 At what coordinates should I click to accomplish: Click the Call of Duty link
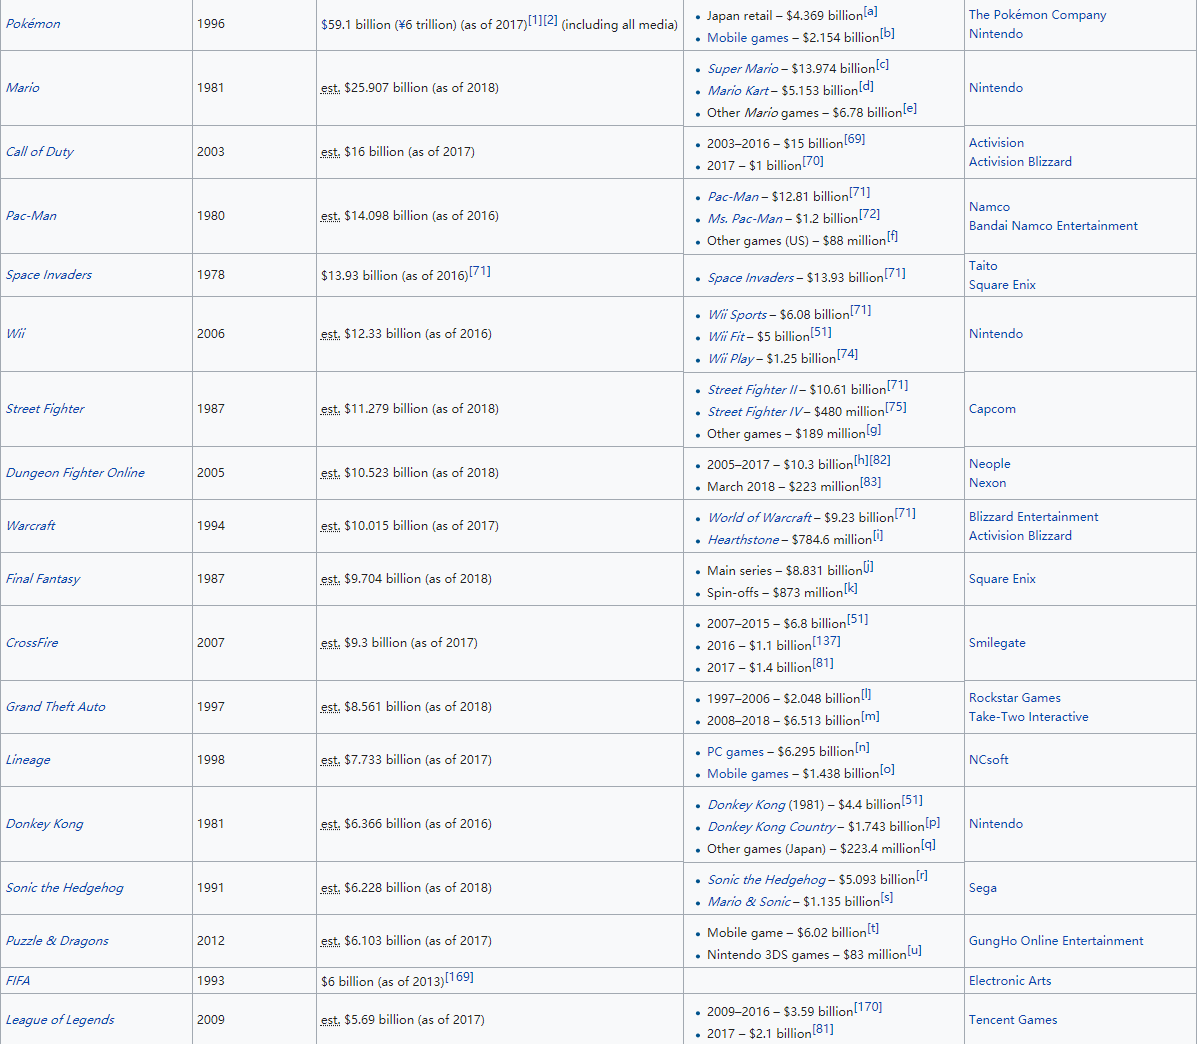(40, 152)
